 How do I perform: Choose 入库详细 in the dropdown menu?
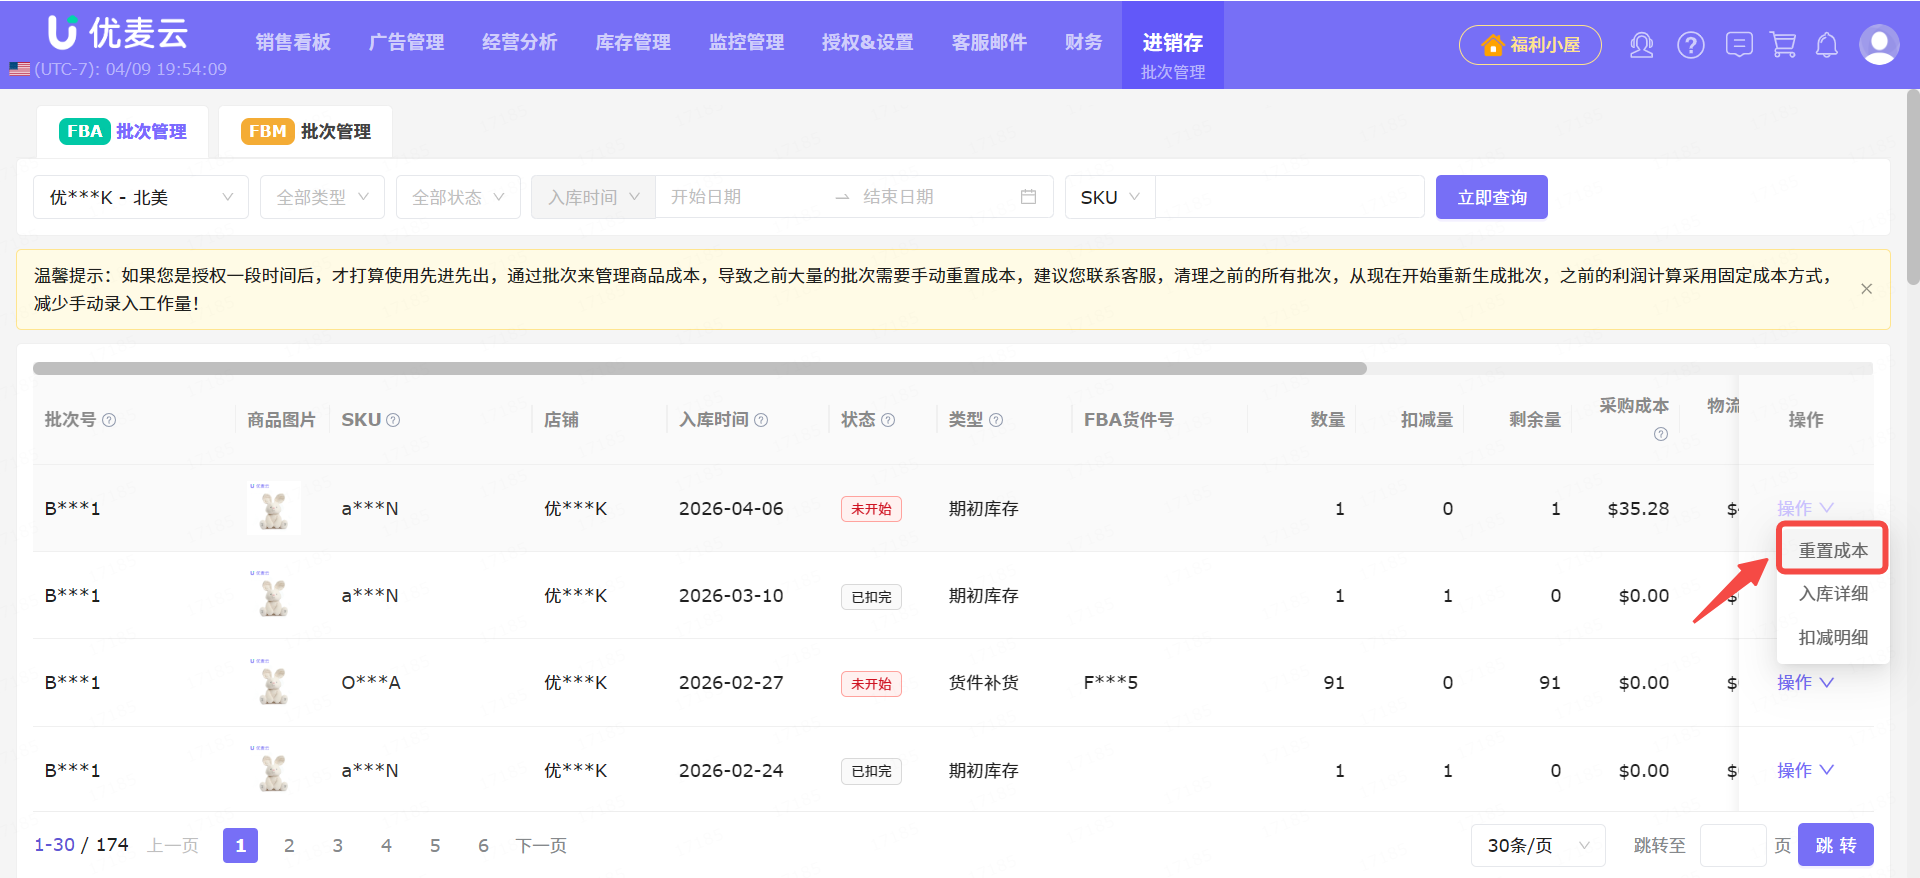1832,594
